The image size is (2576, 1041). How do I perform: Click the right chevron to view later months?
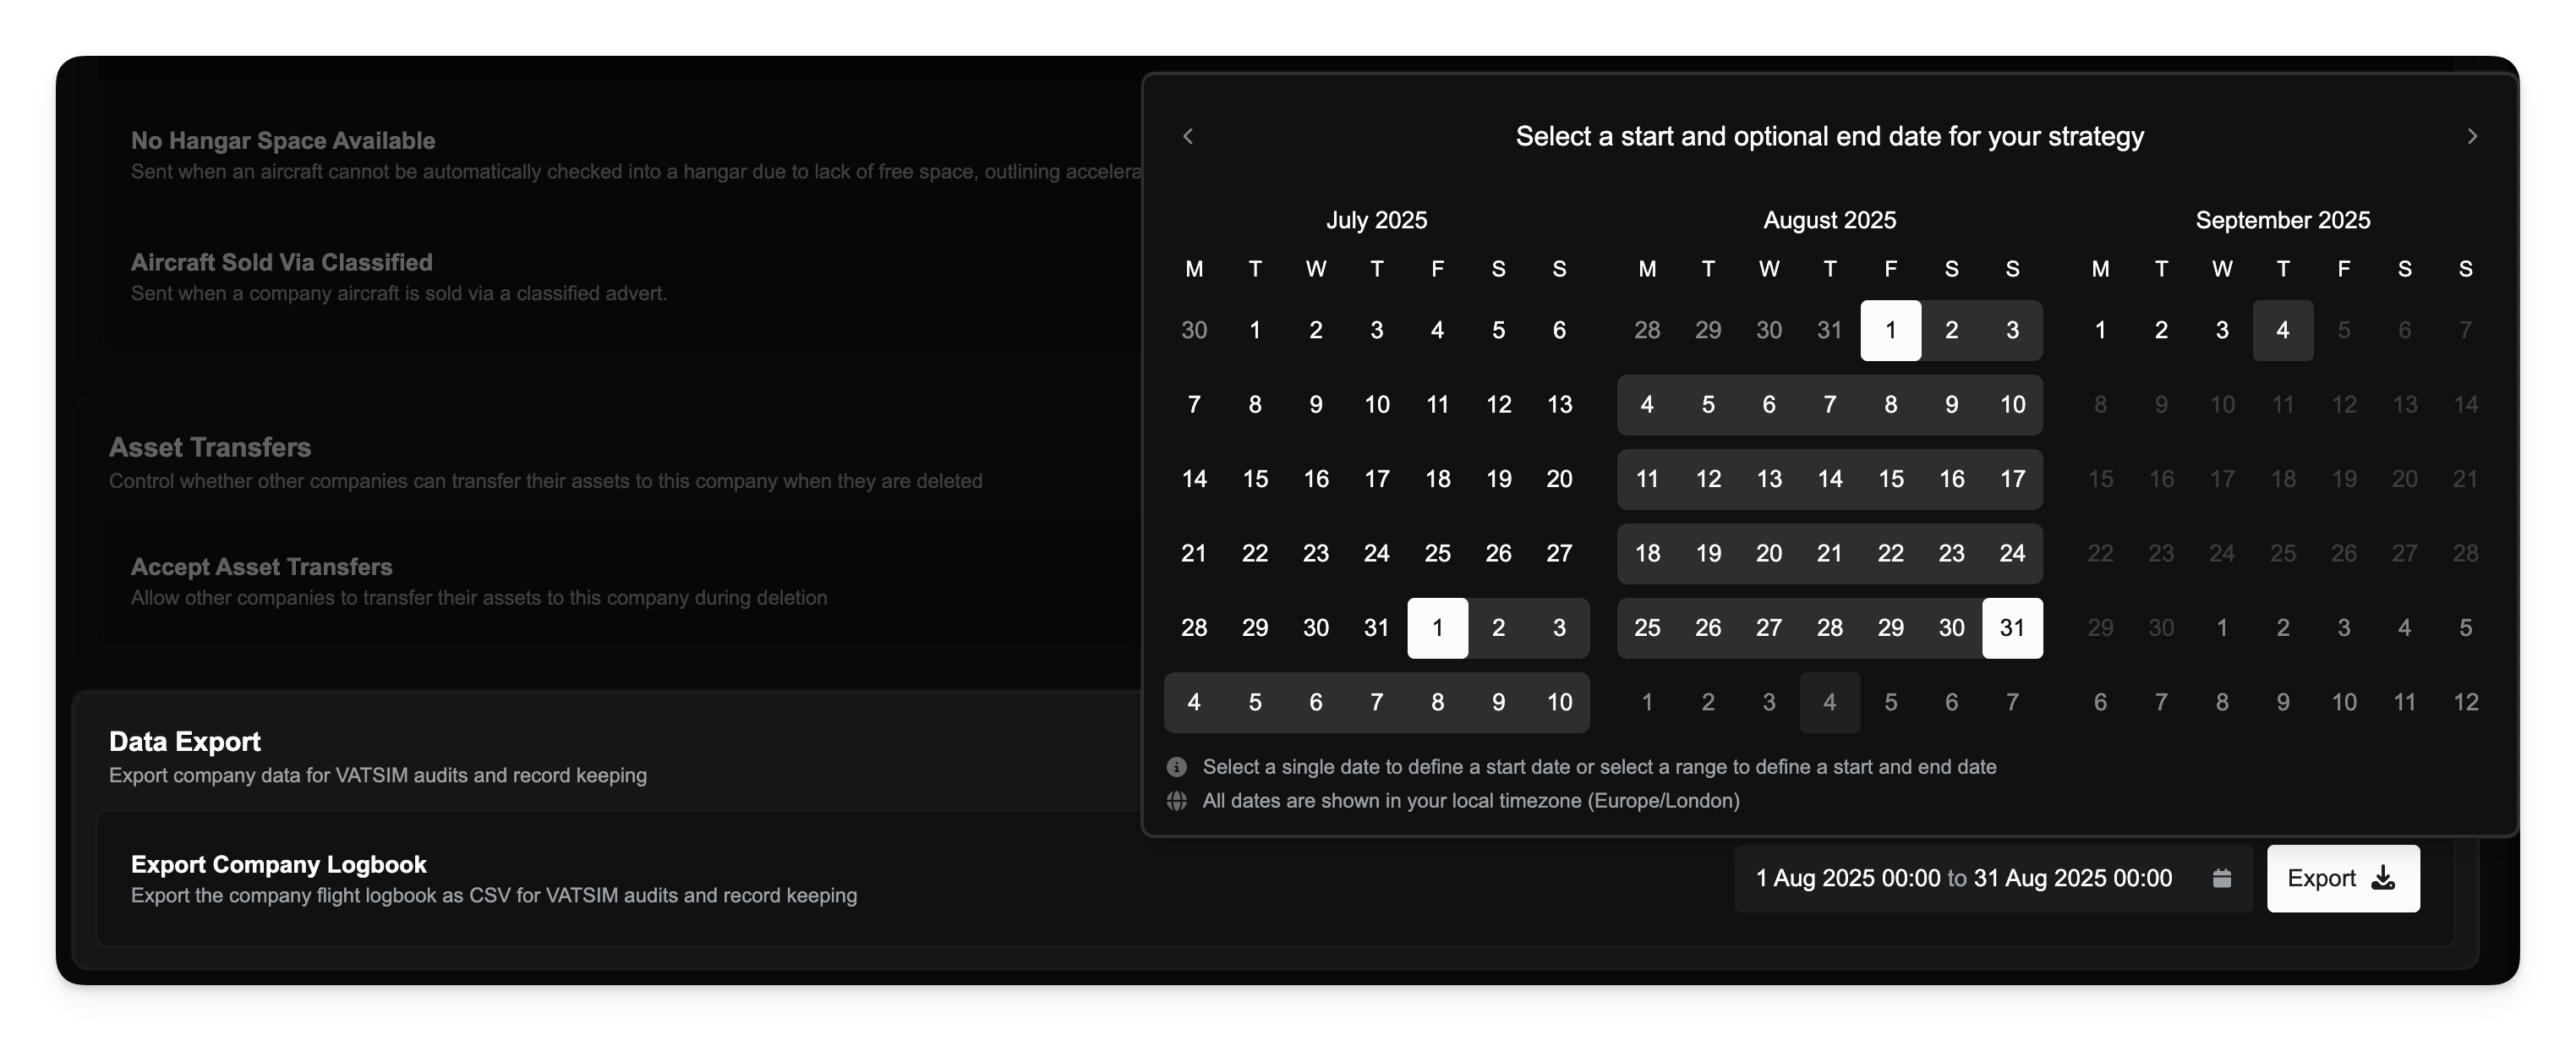point(2473,135)
